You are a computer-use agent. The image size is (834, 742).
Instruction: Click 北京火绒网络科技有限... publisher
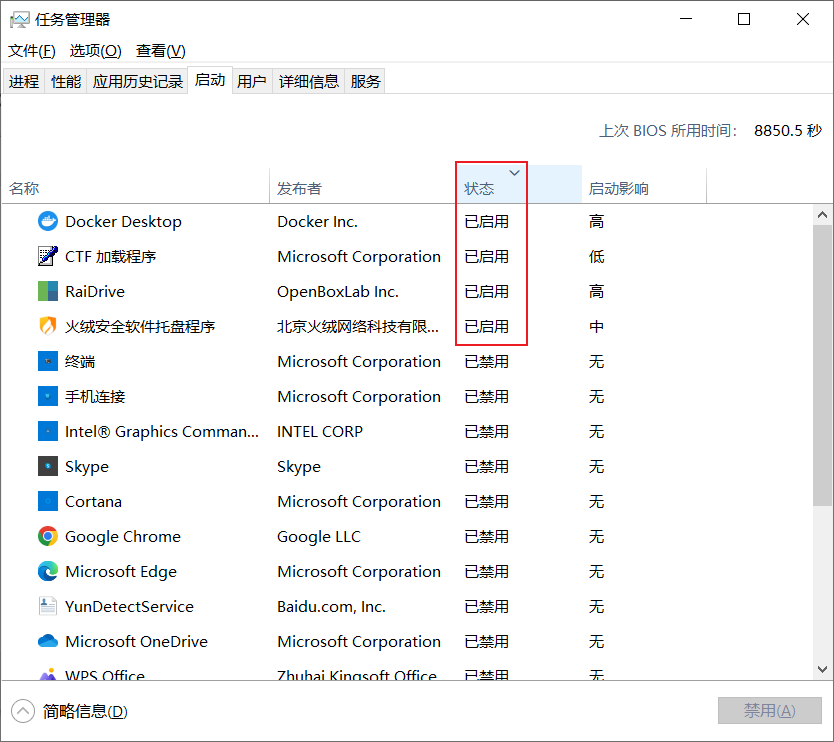click(x=358, y=326)
